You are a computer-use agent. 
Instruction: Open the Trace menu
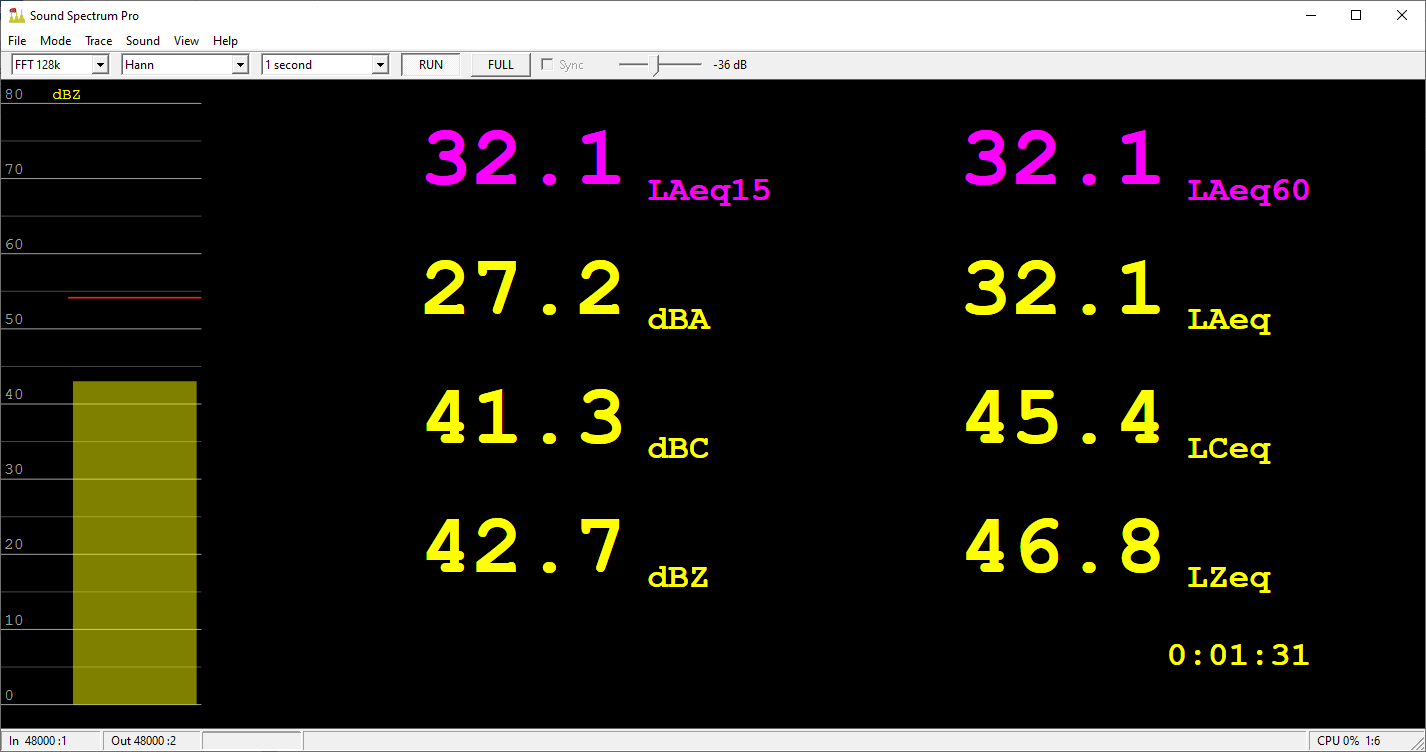[98, 41]
